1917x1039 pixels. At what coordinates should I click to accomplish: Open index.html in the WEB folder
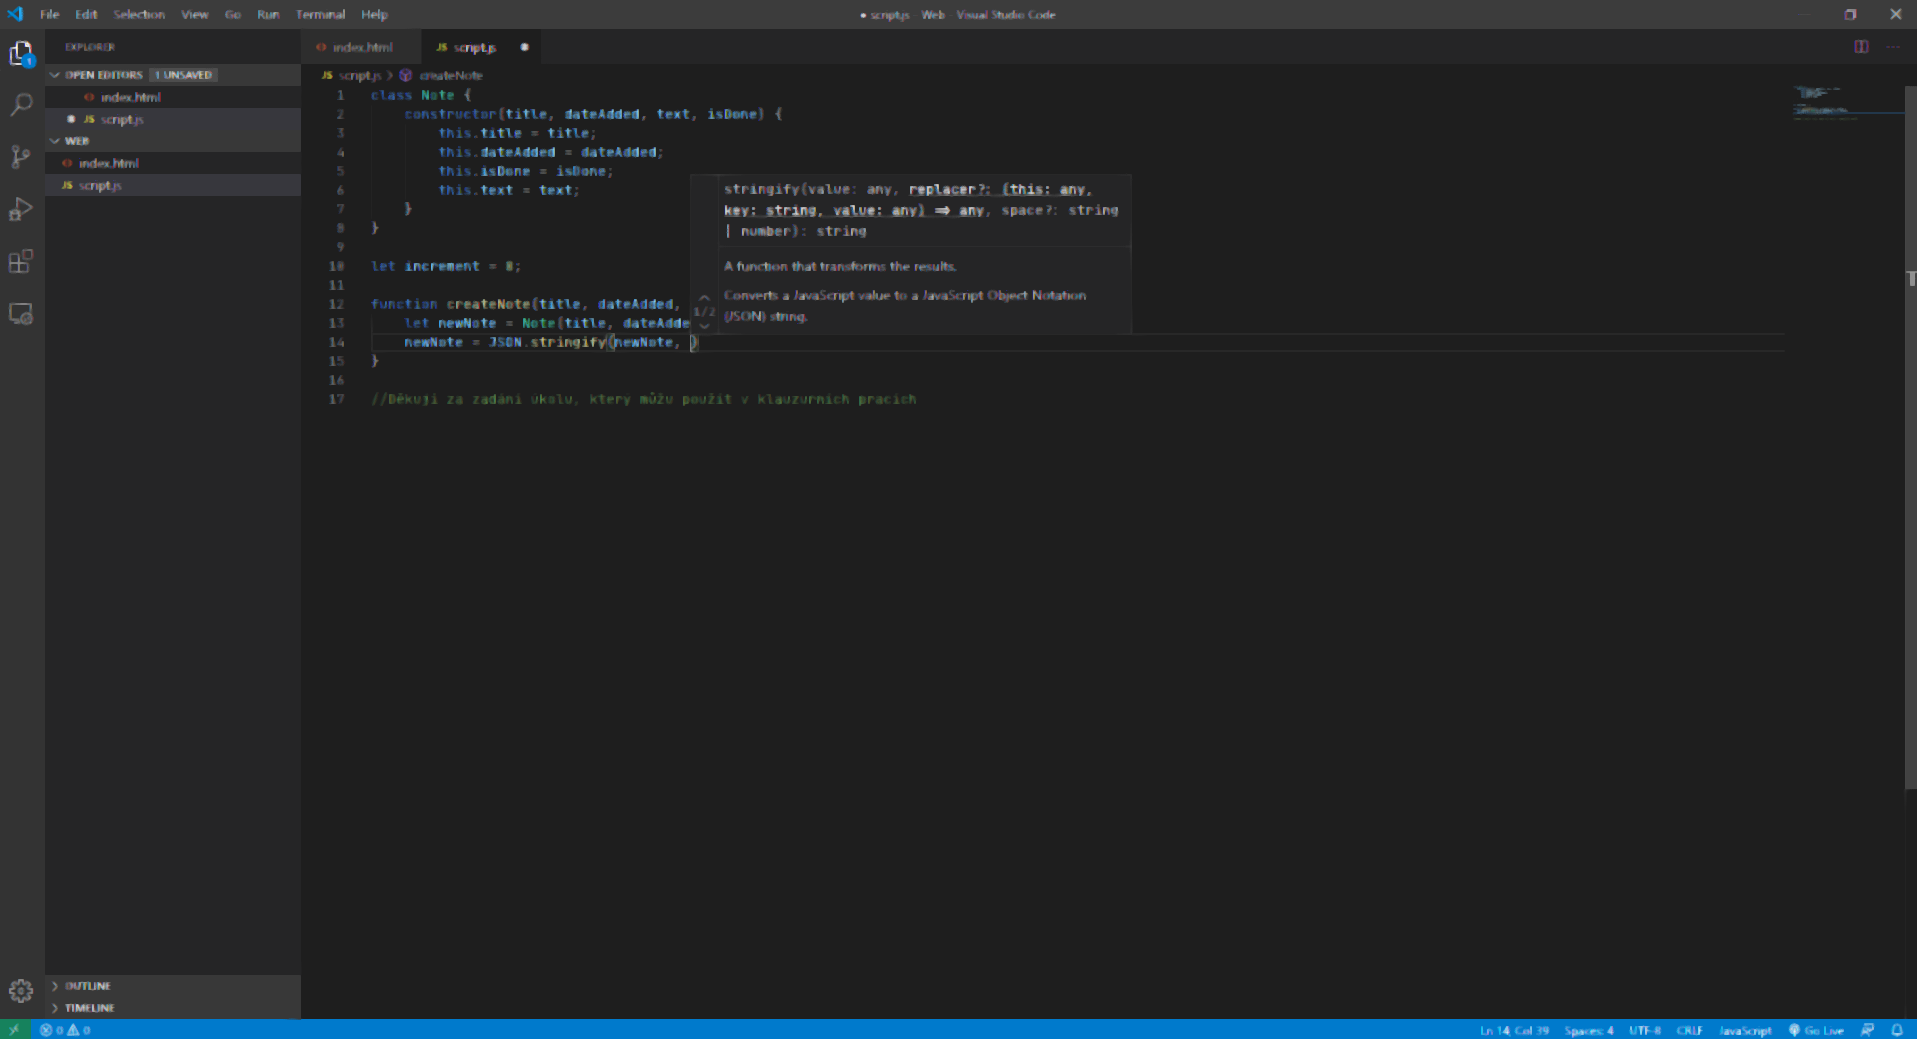(173, 163)
